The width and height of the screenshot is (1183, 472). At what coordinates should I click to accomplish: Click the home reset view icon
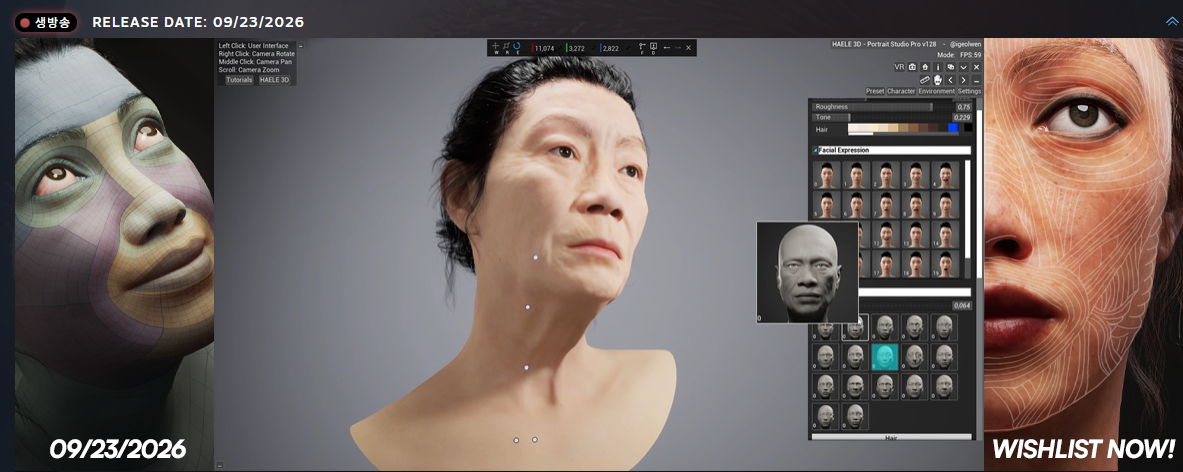(925, 67)
